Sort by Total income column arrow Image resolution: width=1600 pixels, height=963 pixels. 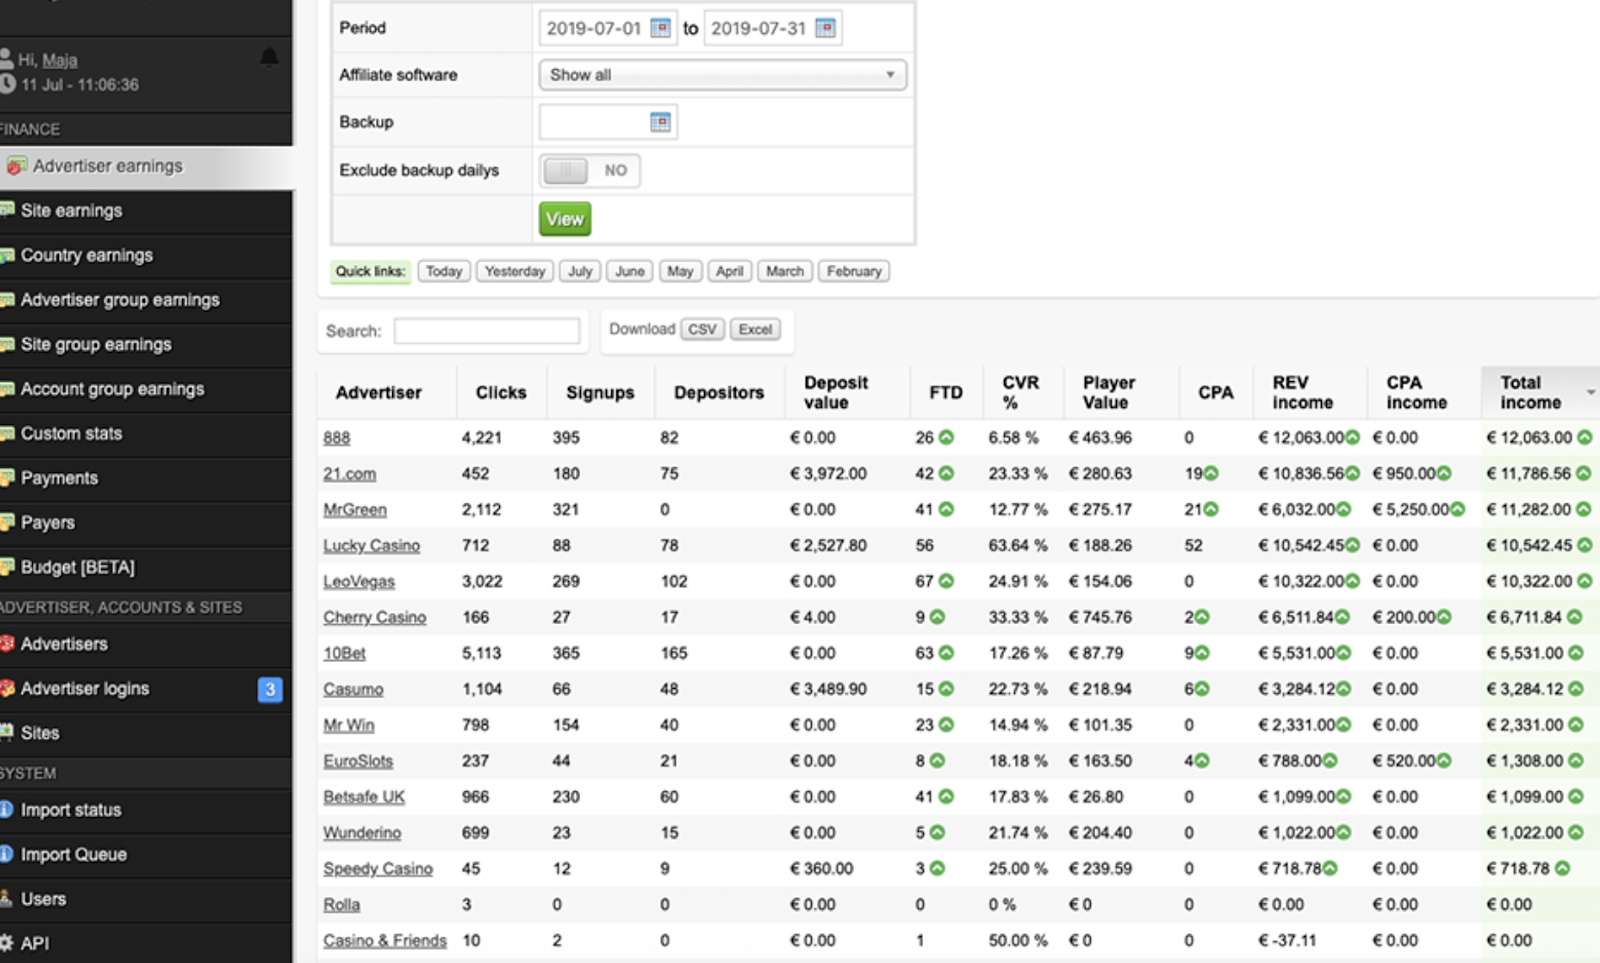(x=1590, y=392)
